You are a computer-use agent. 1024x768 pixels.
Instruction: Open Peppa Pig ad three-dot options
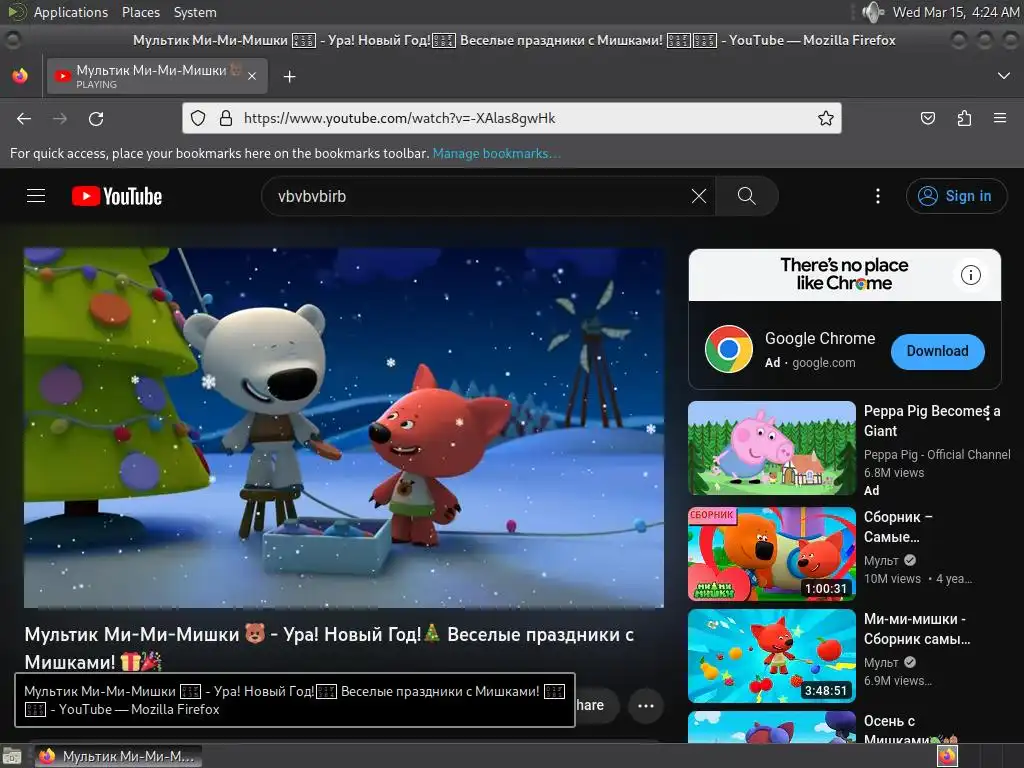pyautogui.click(x=988, y=412)
